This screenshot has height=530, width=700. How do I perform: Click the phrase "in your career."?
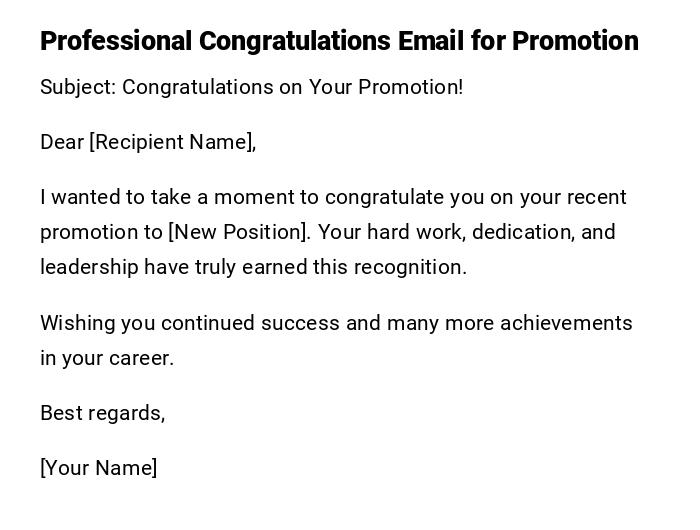click(x=107, y=358)
